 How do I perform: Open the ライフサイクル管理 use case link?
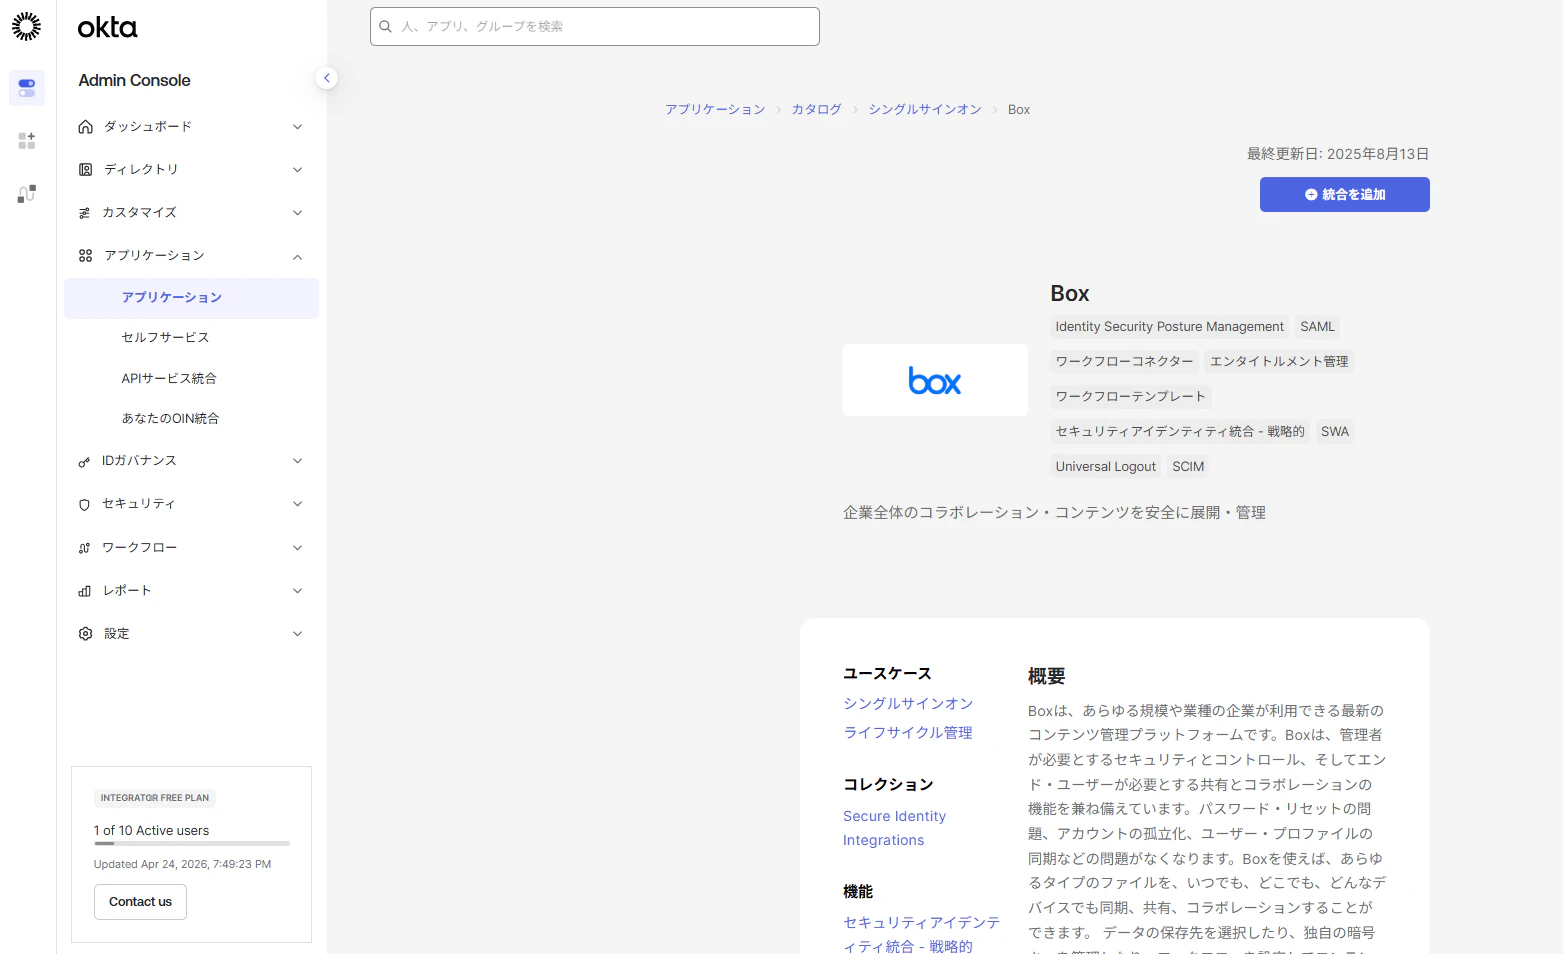(908, 733)
